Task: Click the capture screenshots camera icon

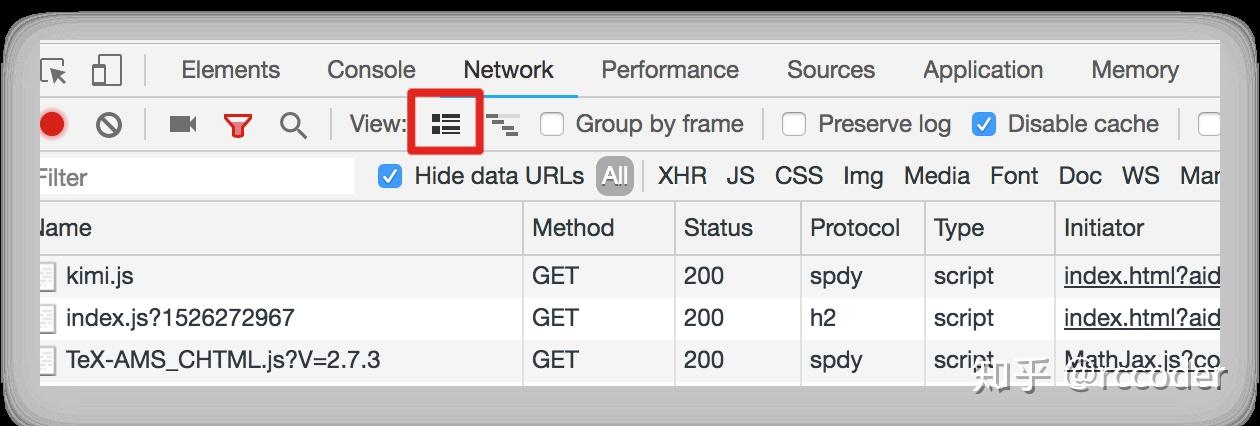Action: point(182,124)
